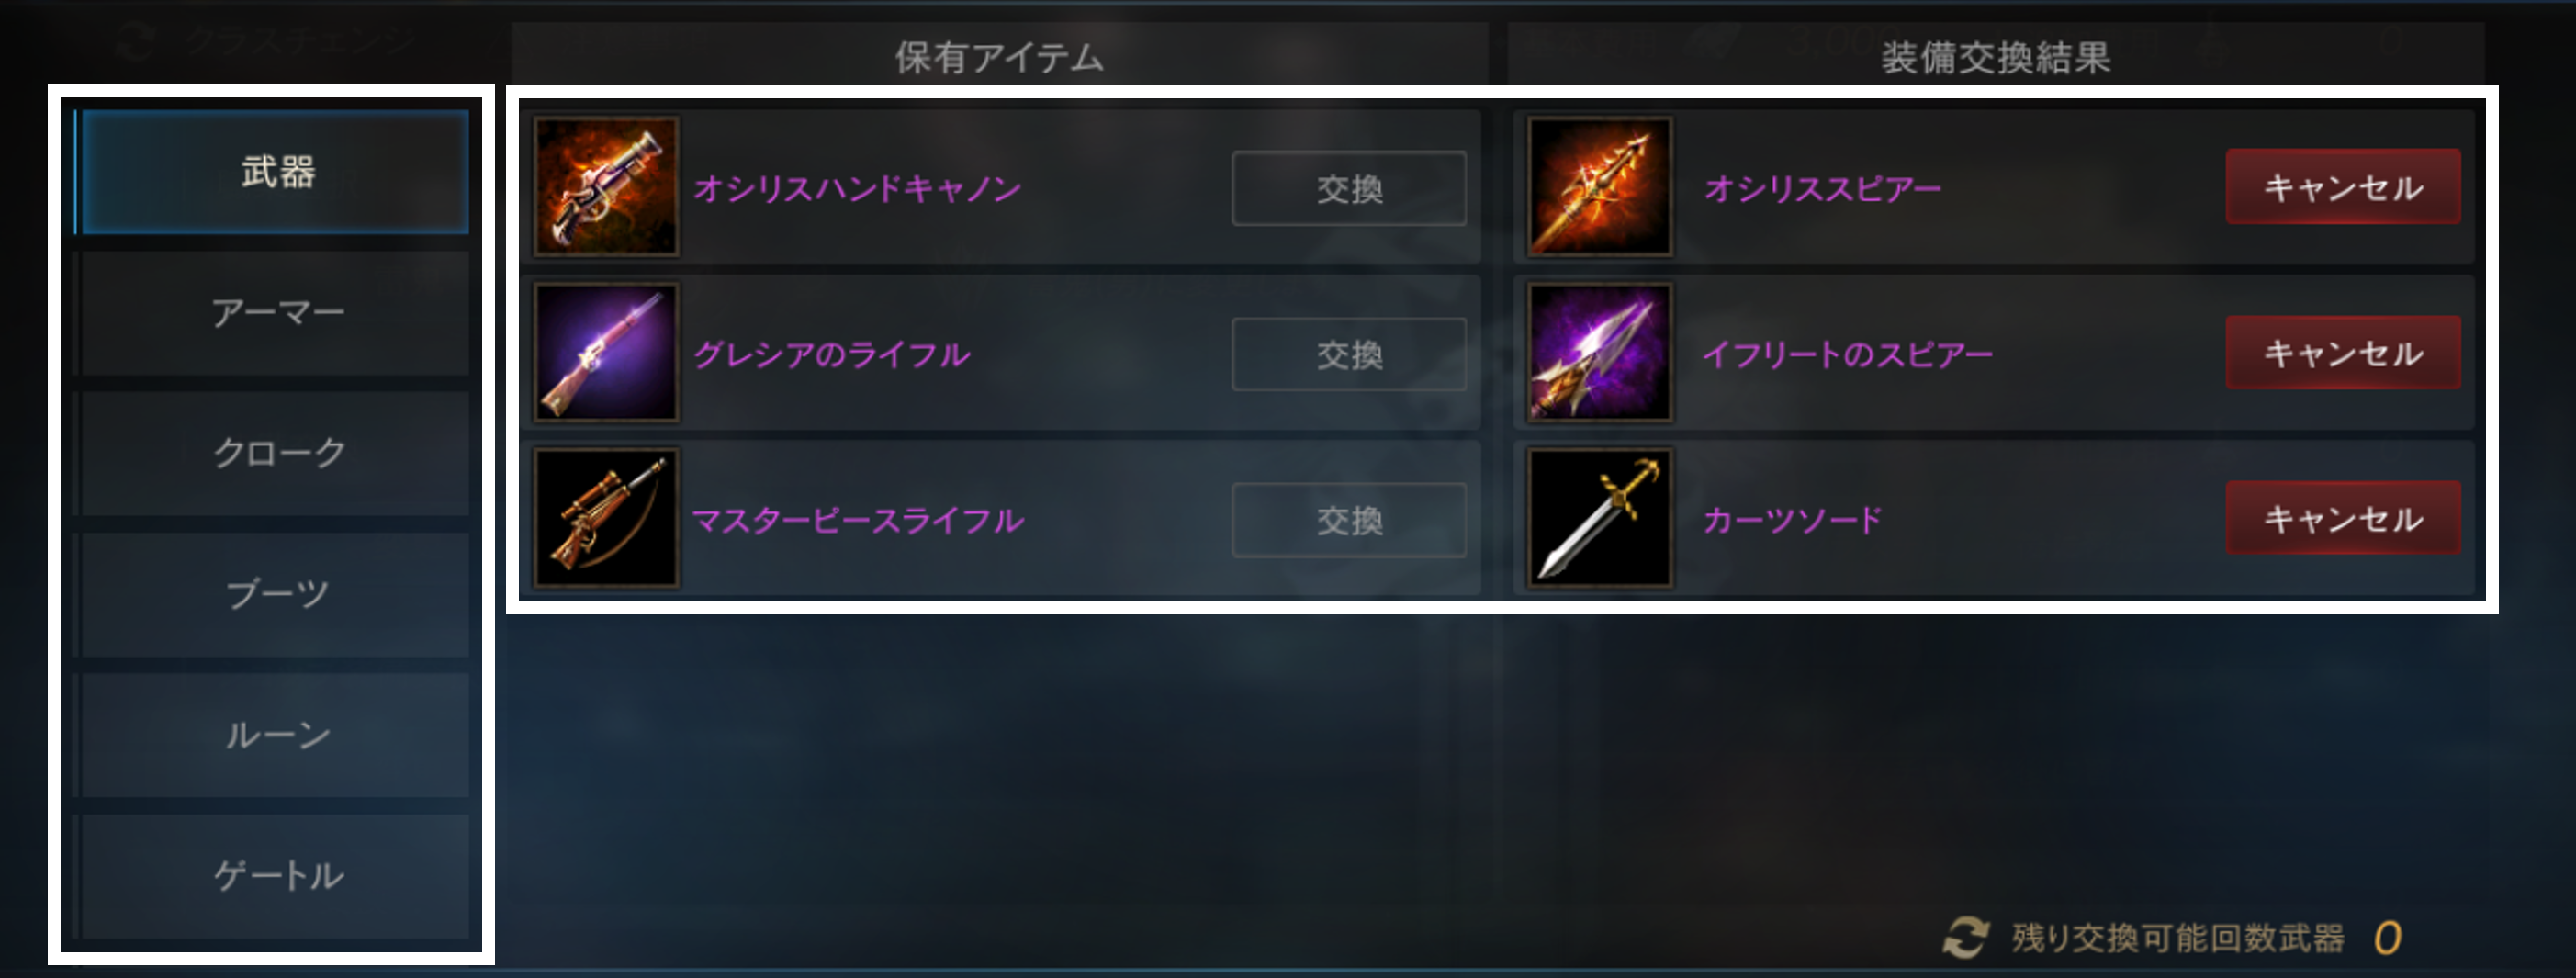Image resolution: width=2576 pixels, height=978 pixels.
Task: Switch to the アーマー category
Action: coord(275,313)
